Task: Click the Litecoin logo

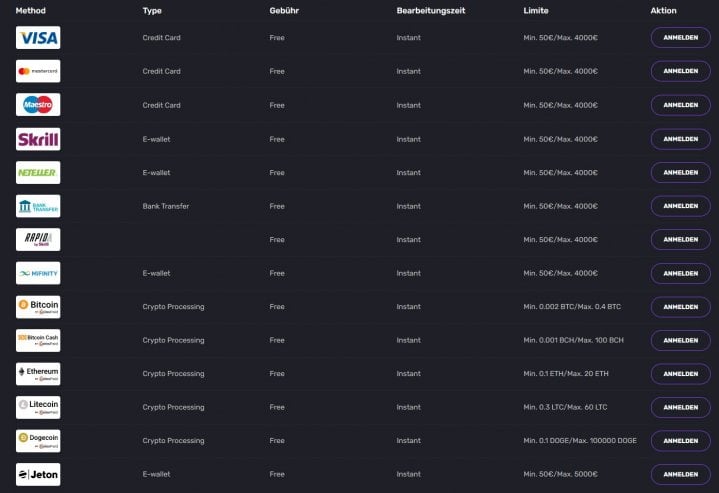Action: coord(38,407)
